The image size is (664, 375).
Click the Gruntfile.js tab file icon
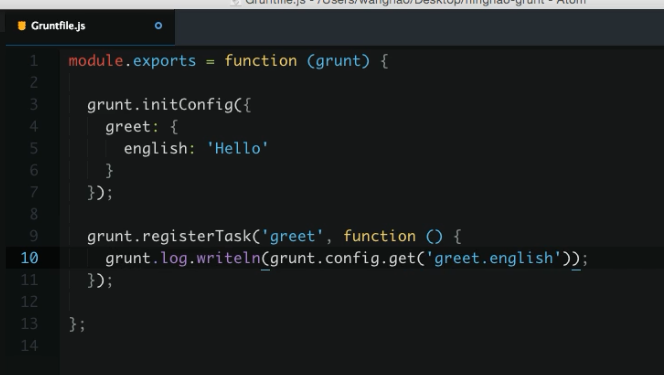tap(22, 26)
